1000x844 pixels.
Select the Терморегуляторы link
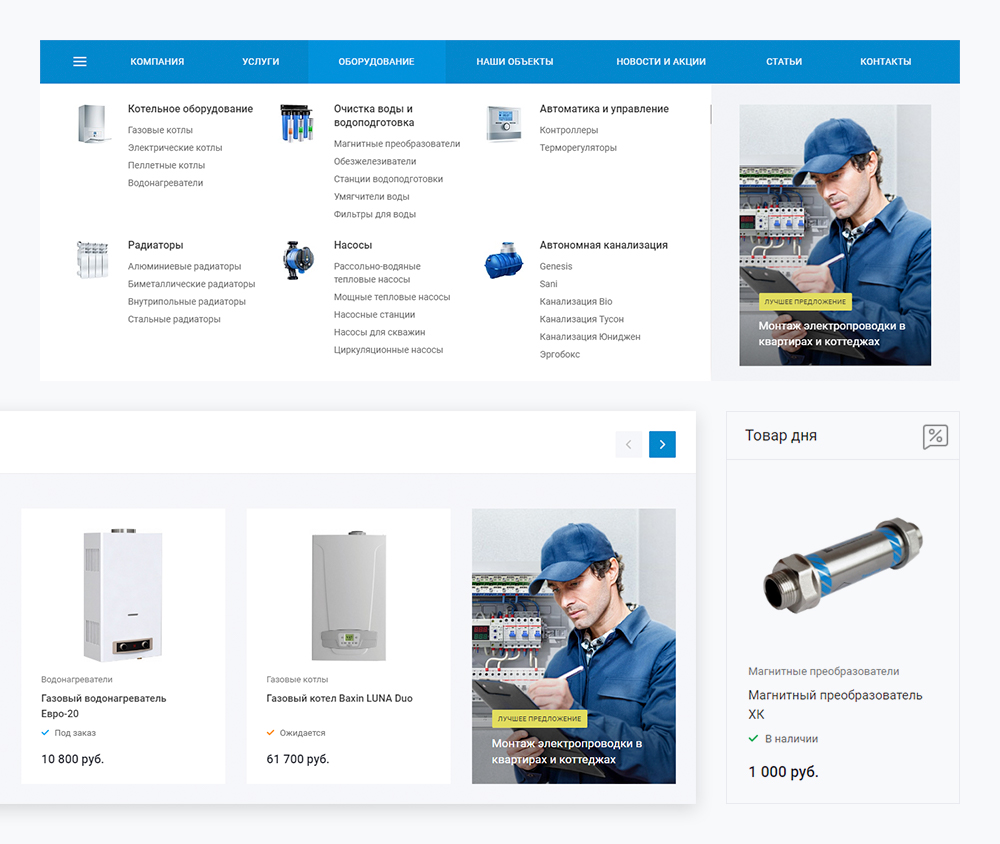[578, 148]
